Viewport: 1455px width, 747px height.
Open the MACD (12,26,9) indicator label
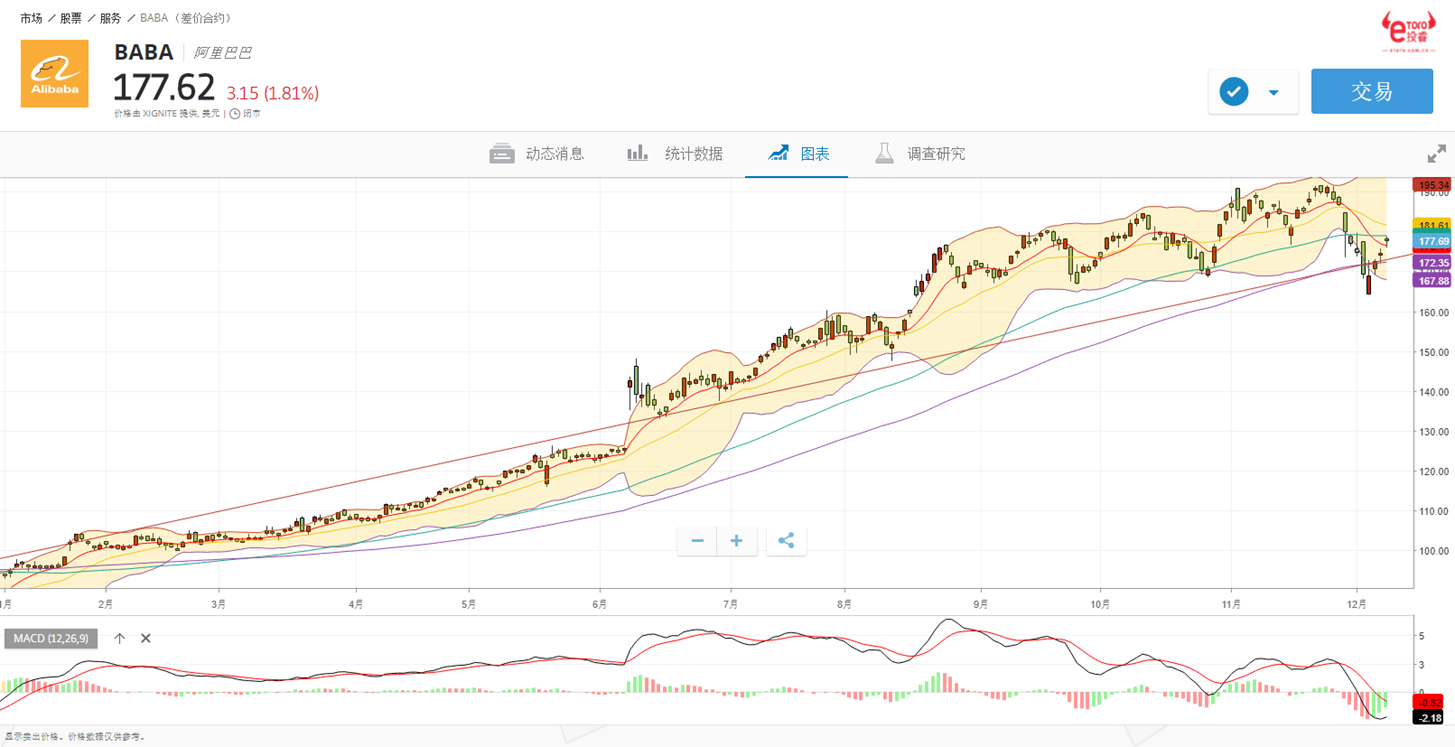pos(51,638)
